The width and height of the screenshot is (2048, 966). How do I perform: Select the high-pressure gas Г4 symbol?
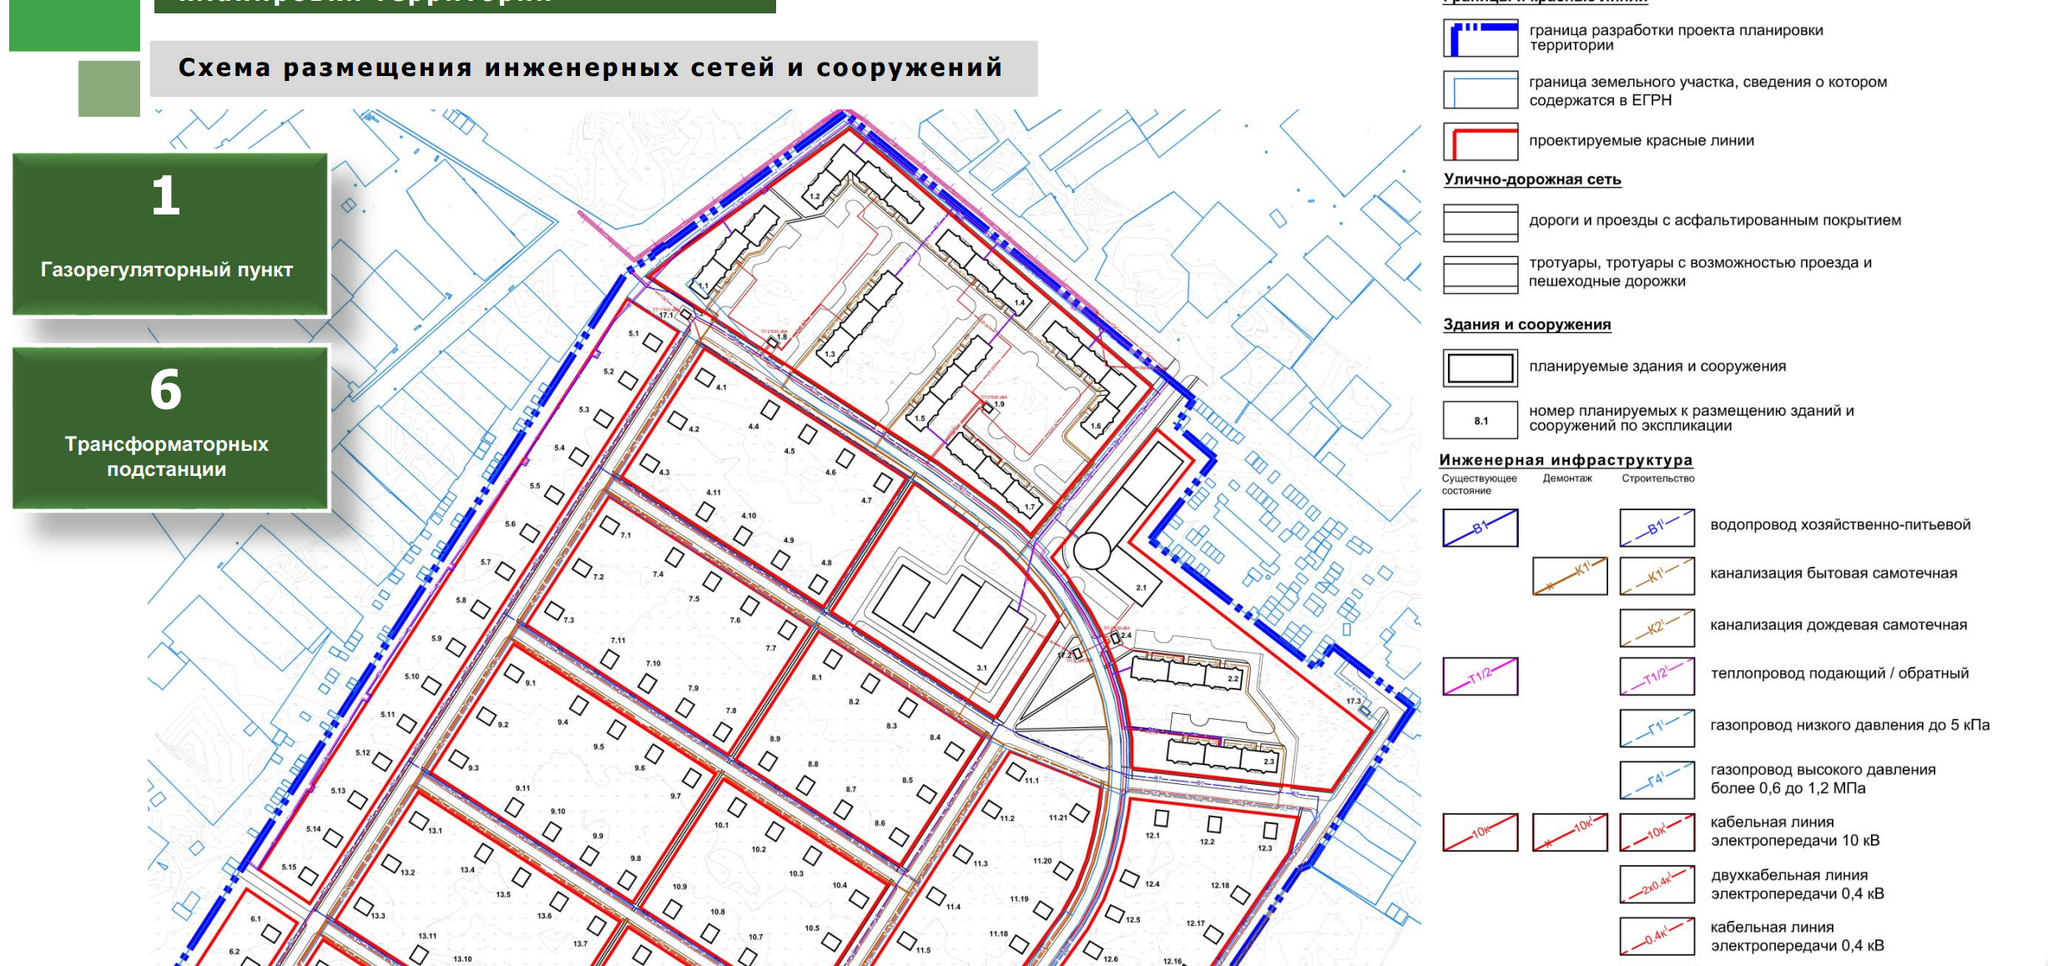point(1657,780)
